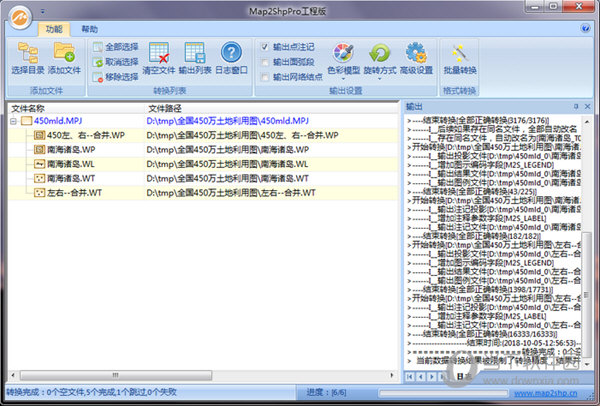Click the line icon of 南海诸岛.WL

pos(39,164)
